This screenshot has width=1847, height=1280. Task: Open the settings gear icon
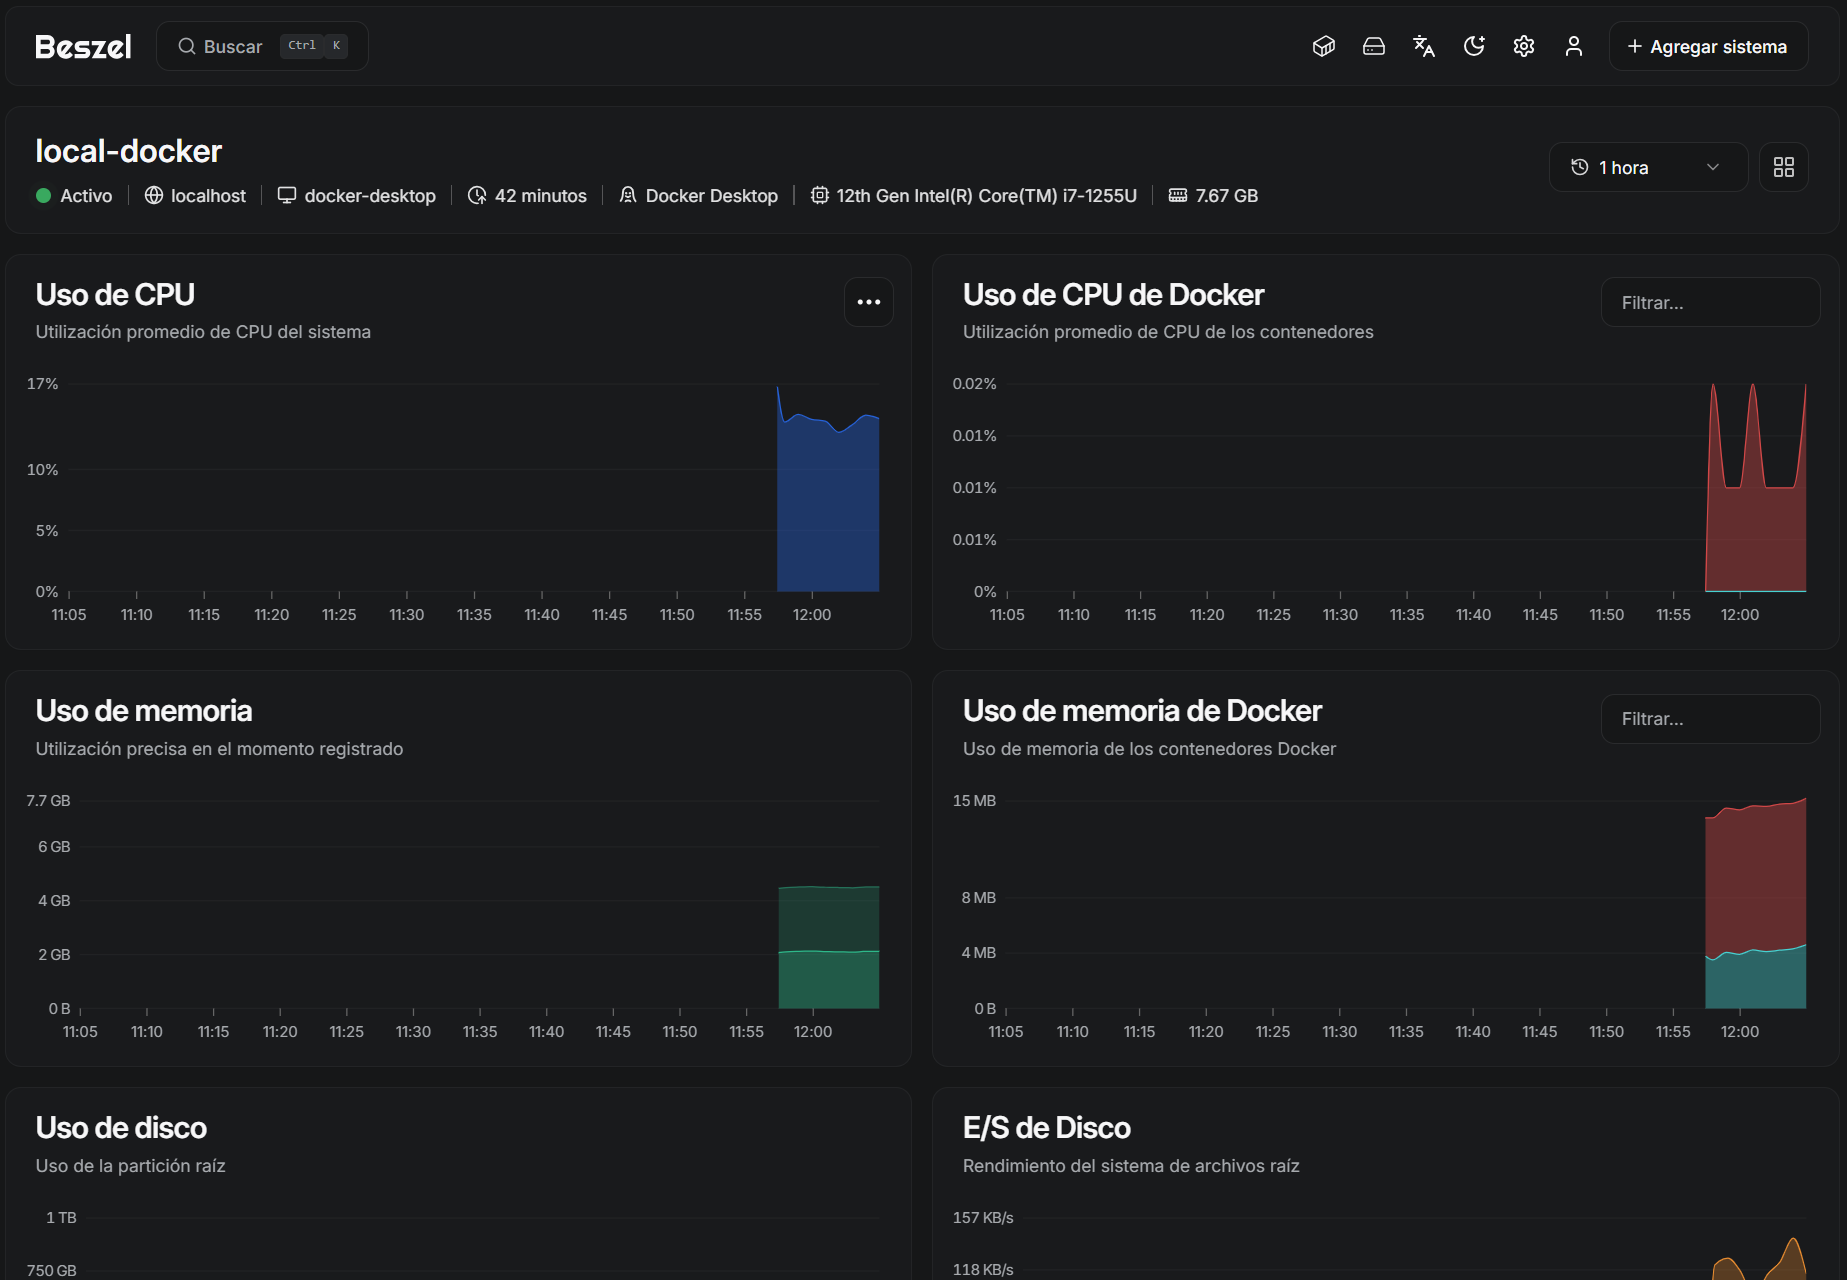(x=1523, y=46)
